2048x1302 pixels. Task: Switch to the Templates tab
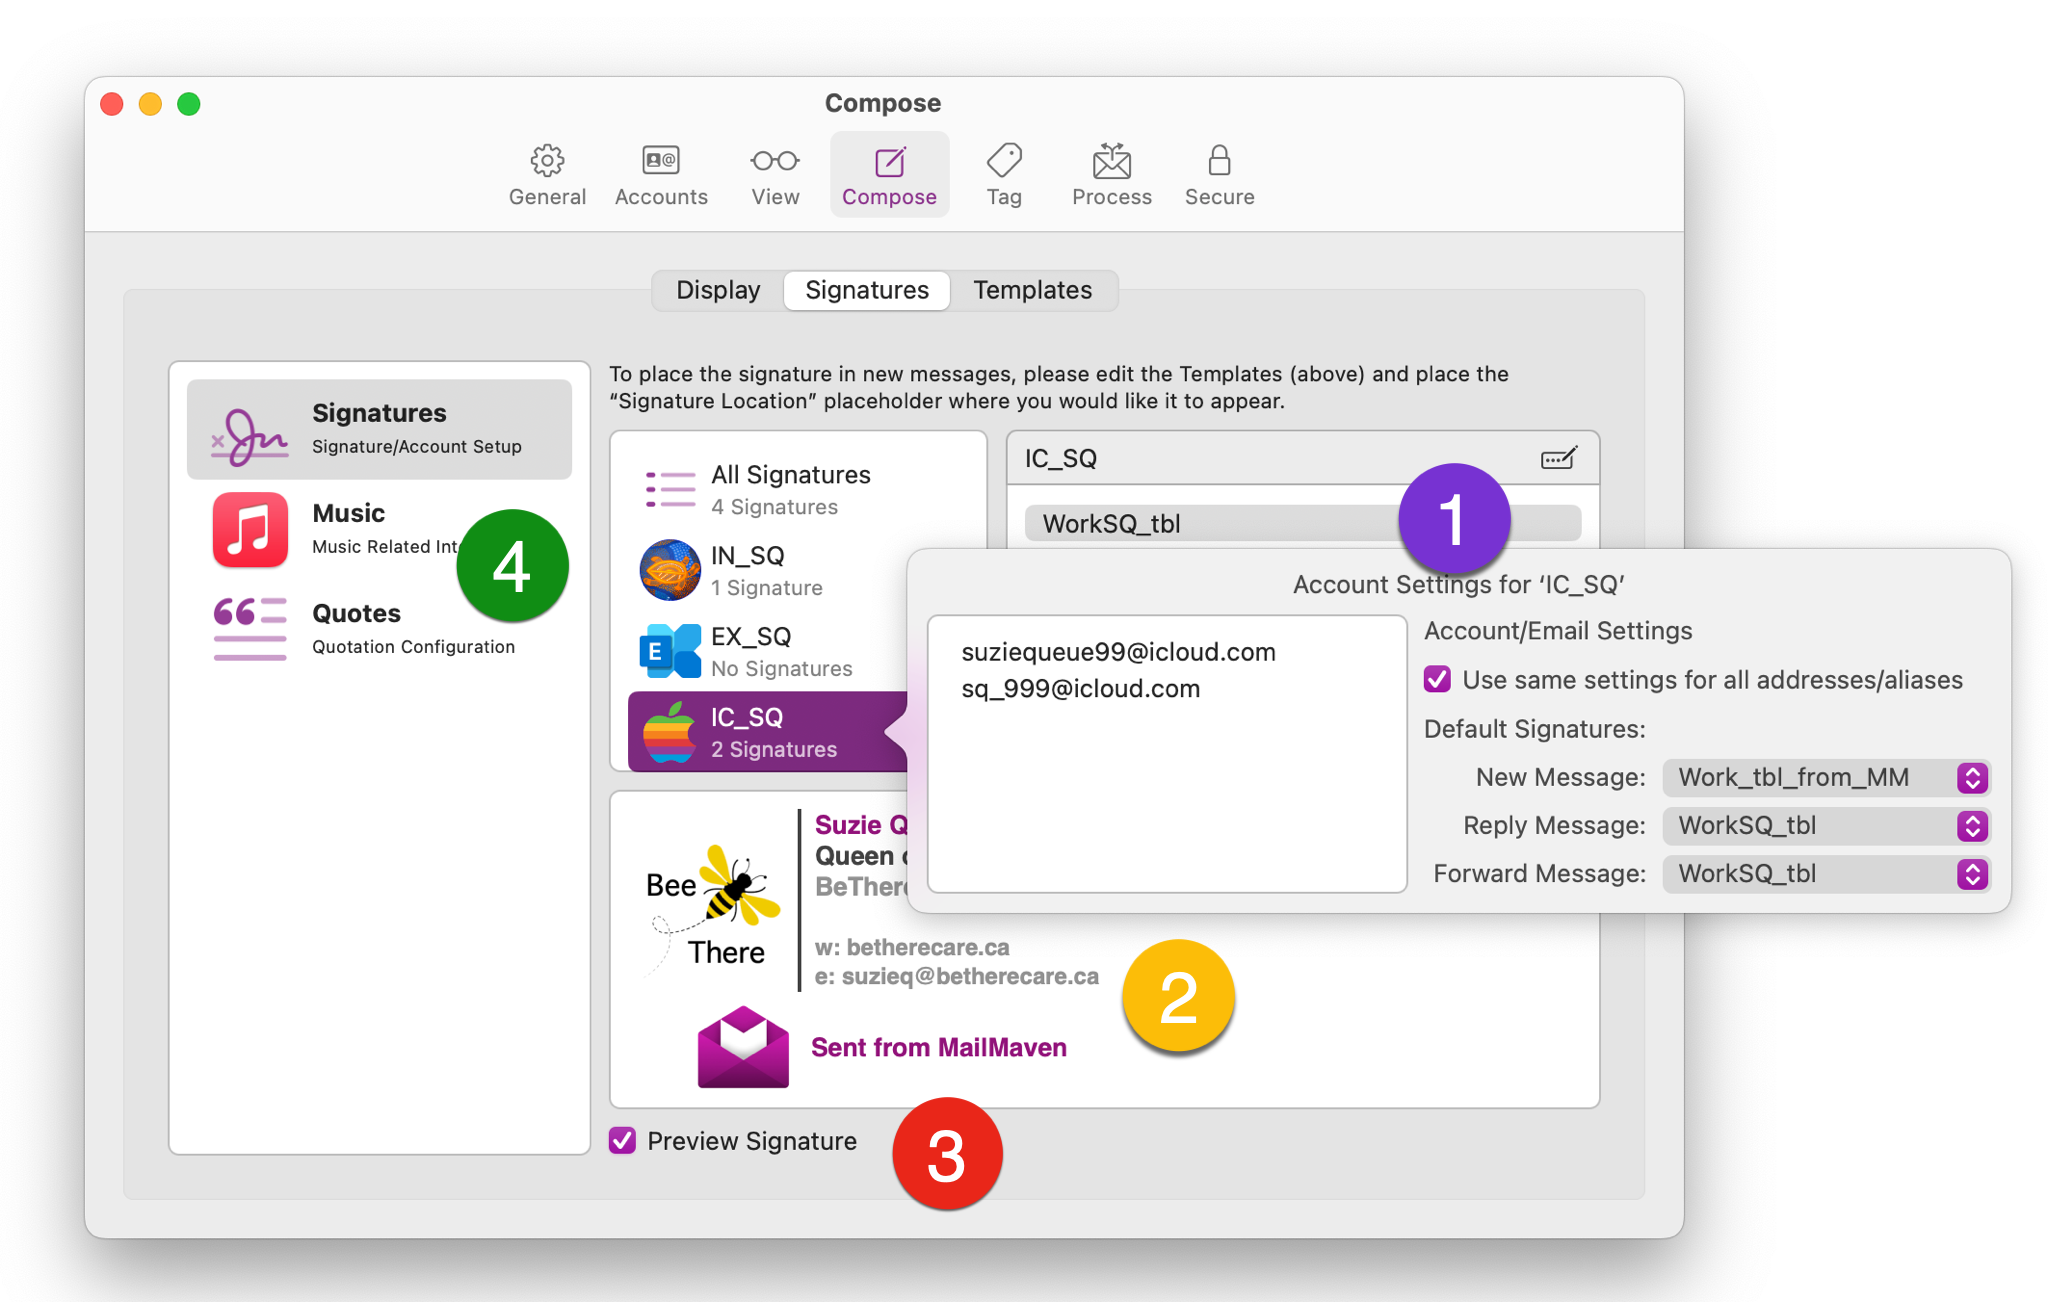pyautogui.click(x=1032, y=290)
